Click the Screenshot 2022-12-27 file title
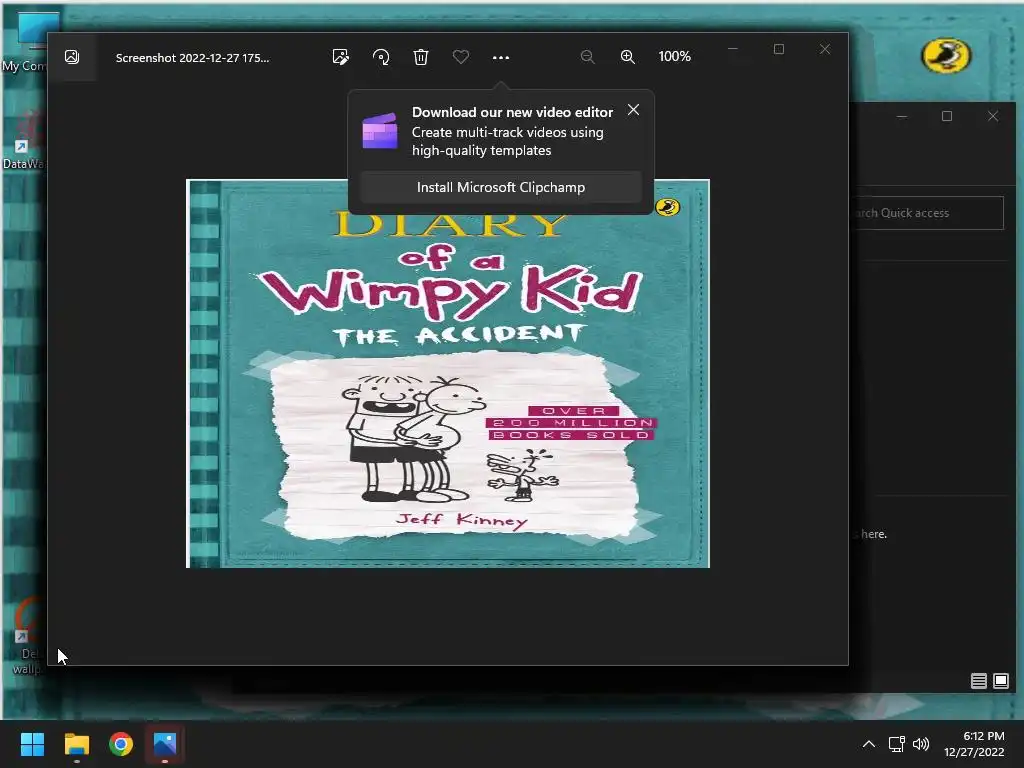1024x768 pixels. [192, 57]
